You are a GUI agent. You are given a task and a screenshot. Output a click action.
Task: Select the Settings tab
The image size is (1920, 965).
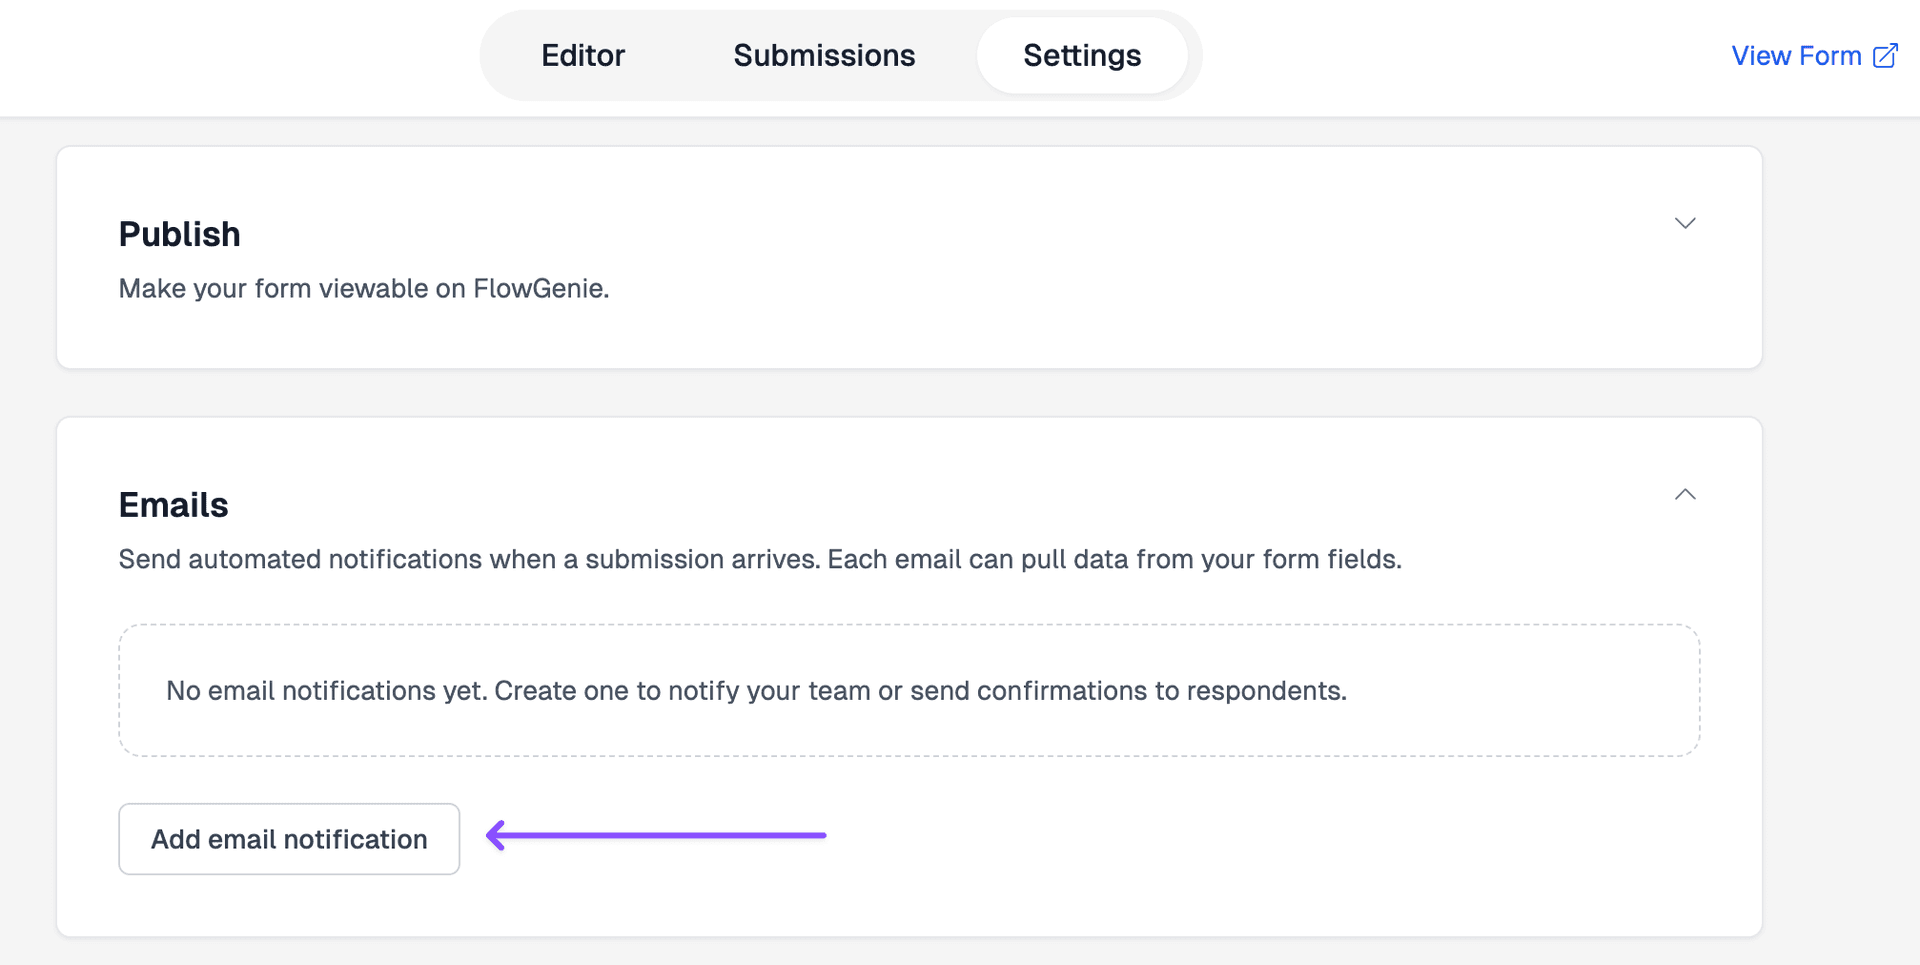tap(1082, 55)
